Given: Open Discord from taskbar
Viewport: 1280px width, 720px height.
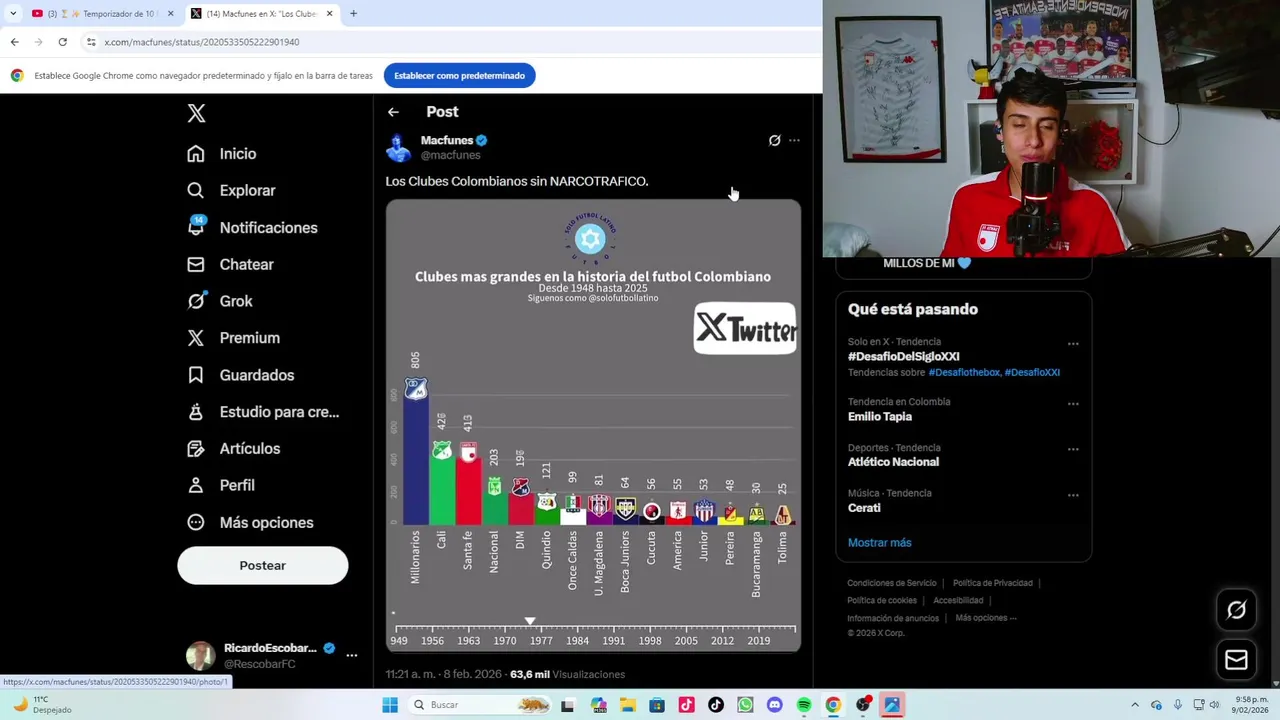Looking at the screenshot, I should click(x=774, y=705).
